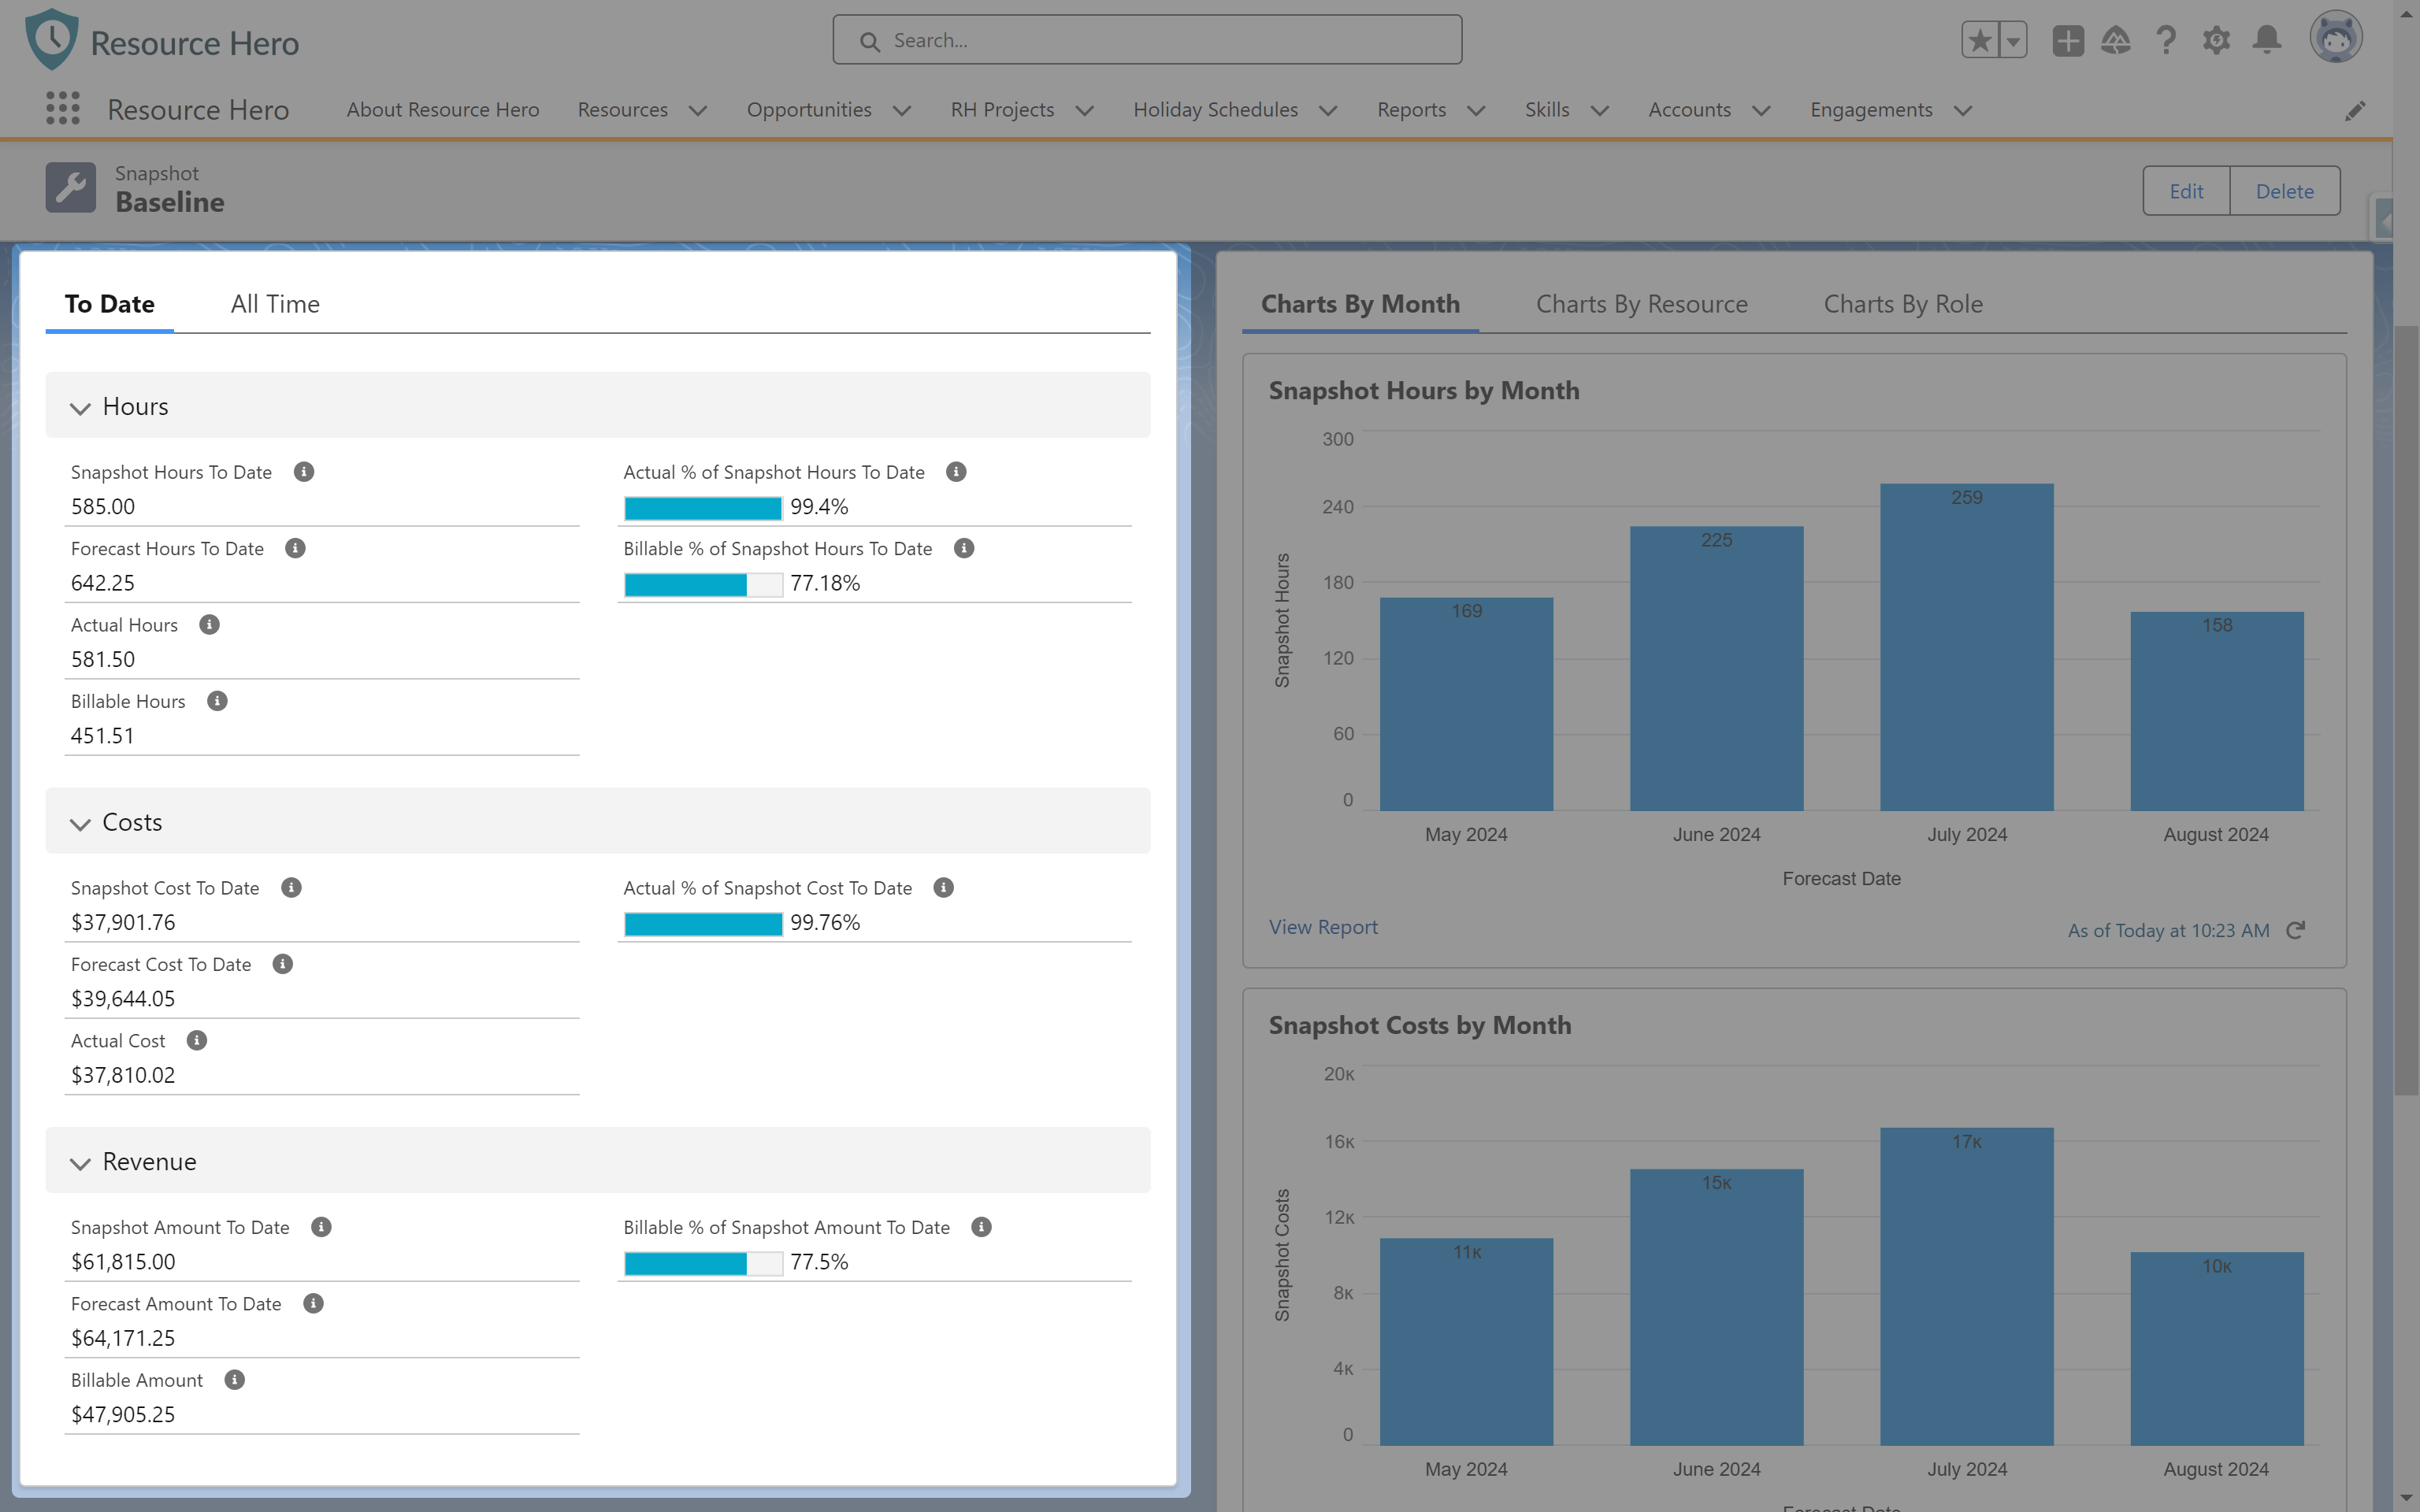Click the Snapshot wrench record icon

pyautogui.click(x=71, y=187)
